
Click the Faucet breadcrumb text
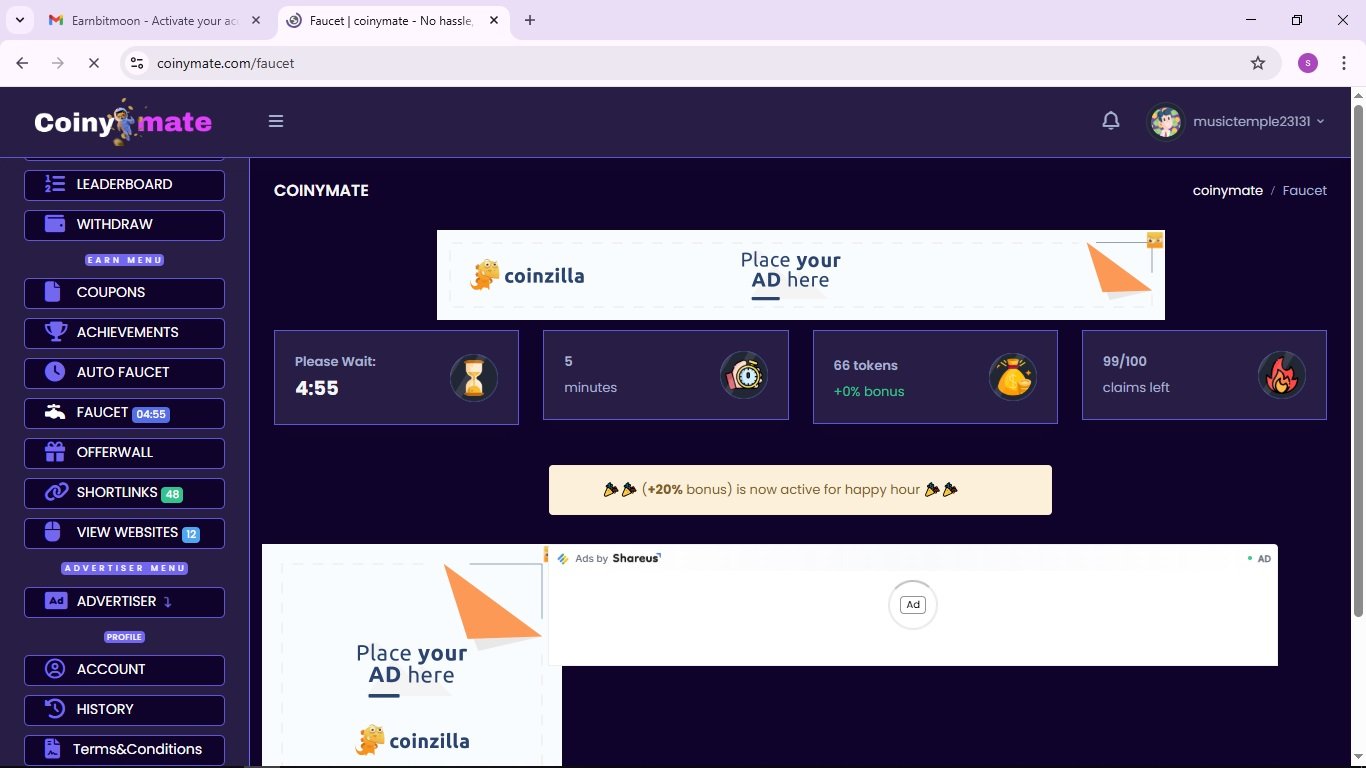pos(1304,190)
